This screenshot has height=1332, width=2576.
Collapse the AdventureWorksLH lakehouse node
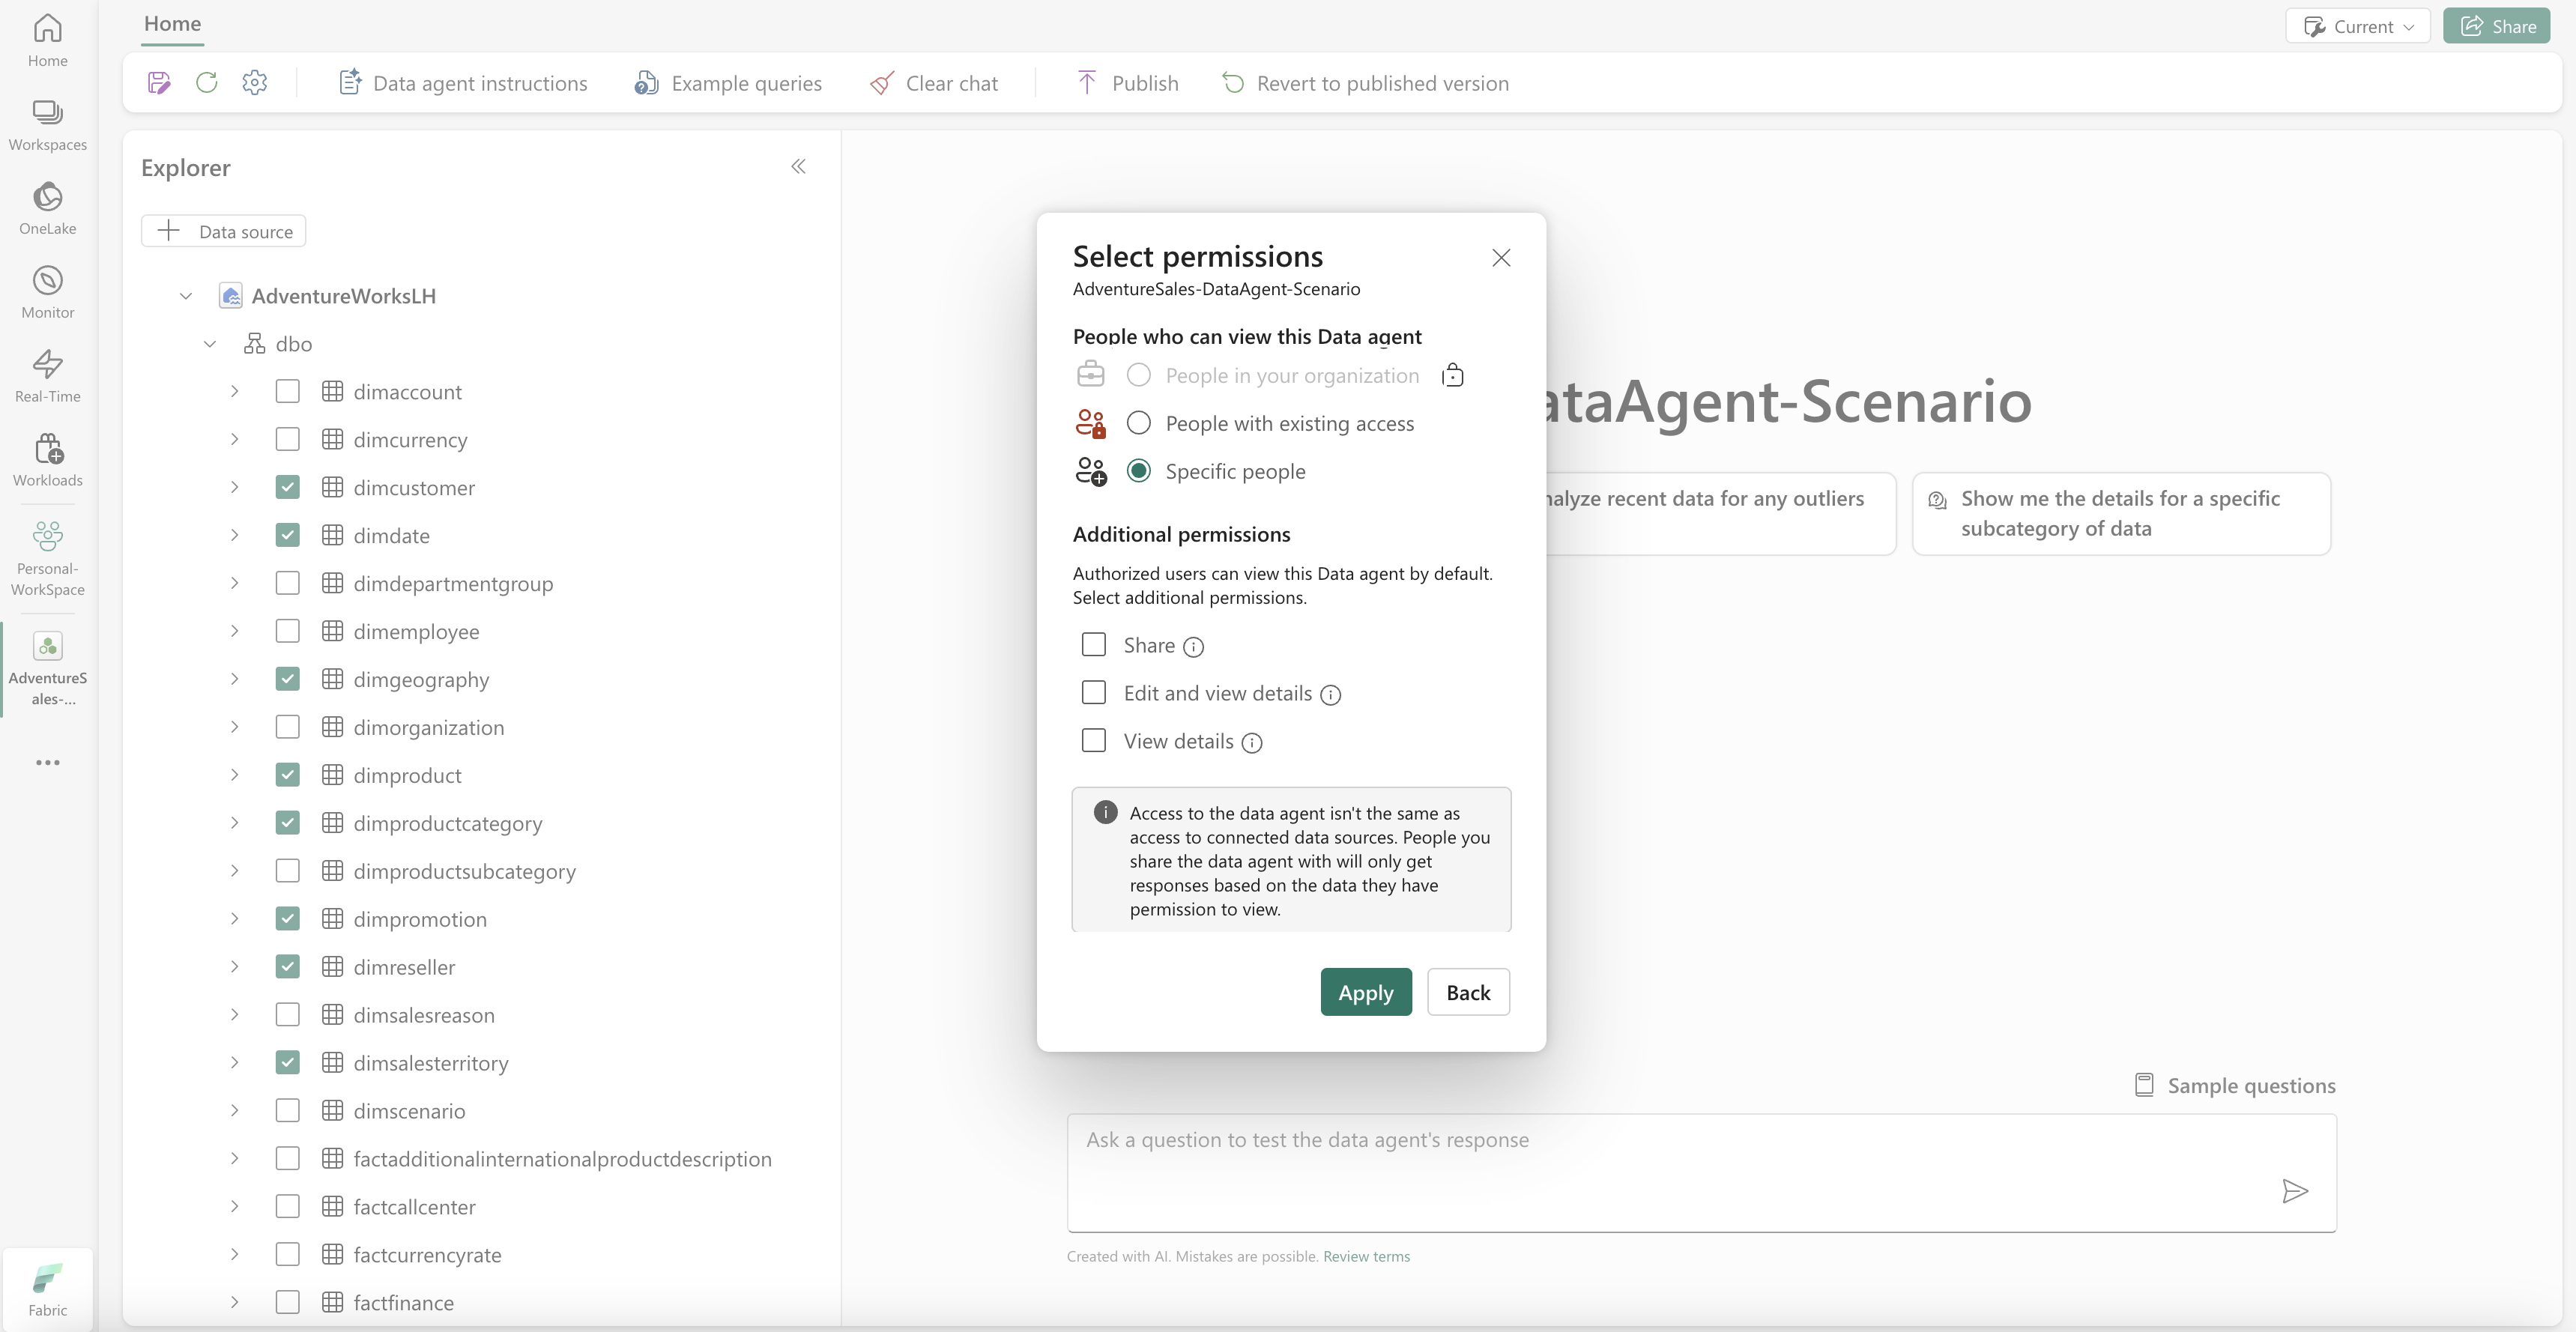pyautogui.click(x=186, y=296)
